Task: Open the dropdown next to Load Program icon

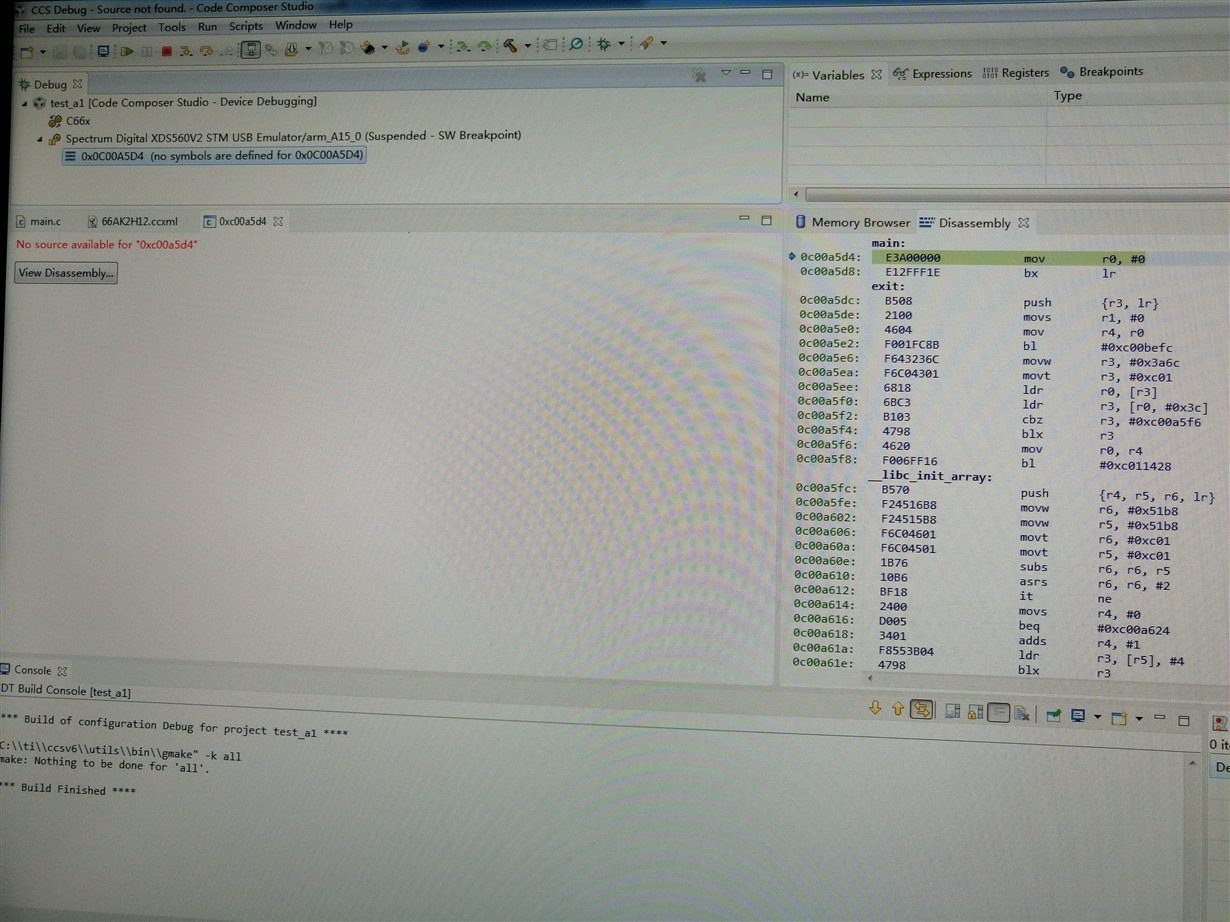Action: tap(308, 48)
